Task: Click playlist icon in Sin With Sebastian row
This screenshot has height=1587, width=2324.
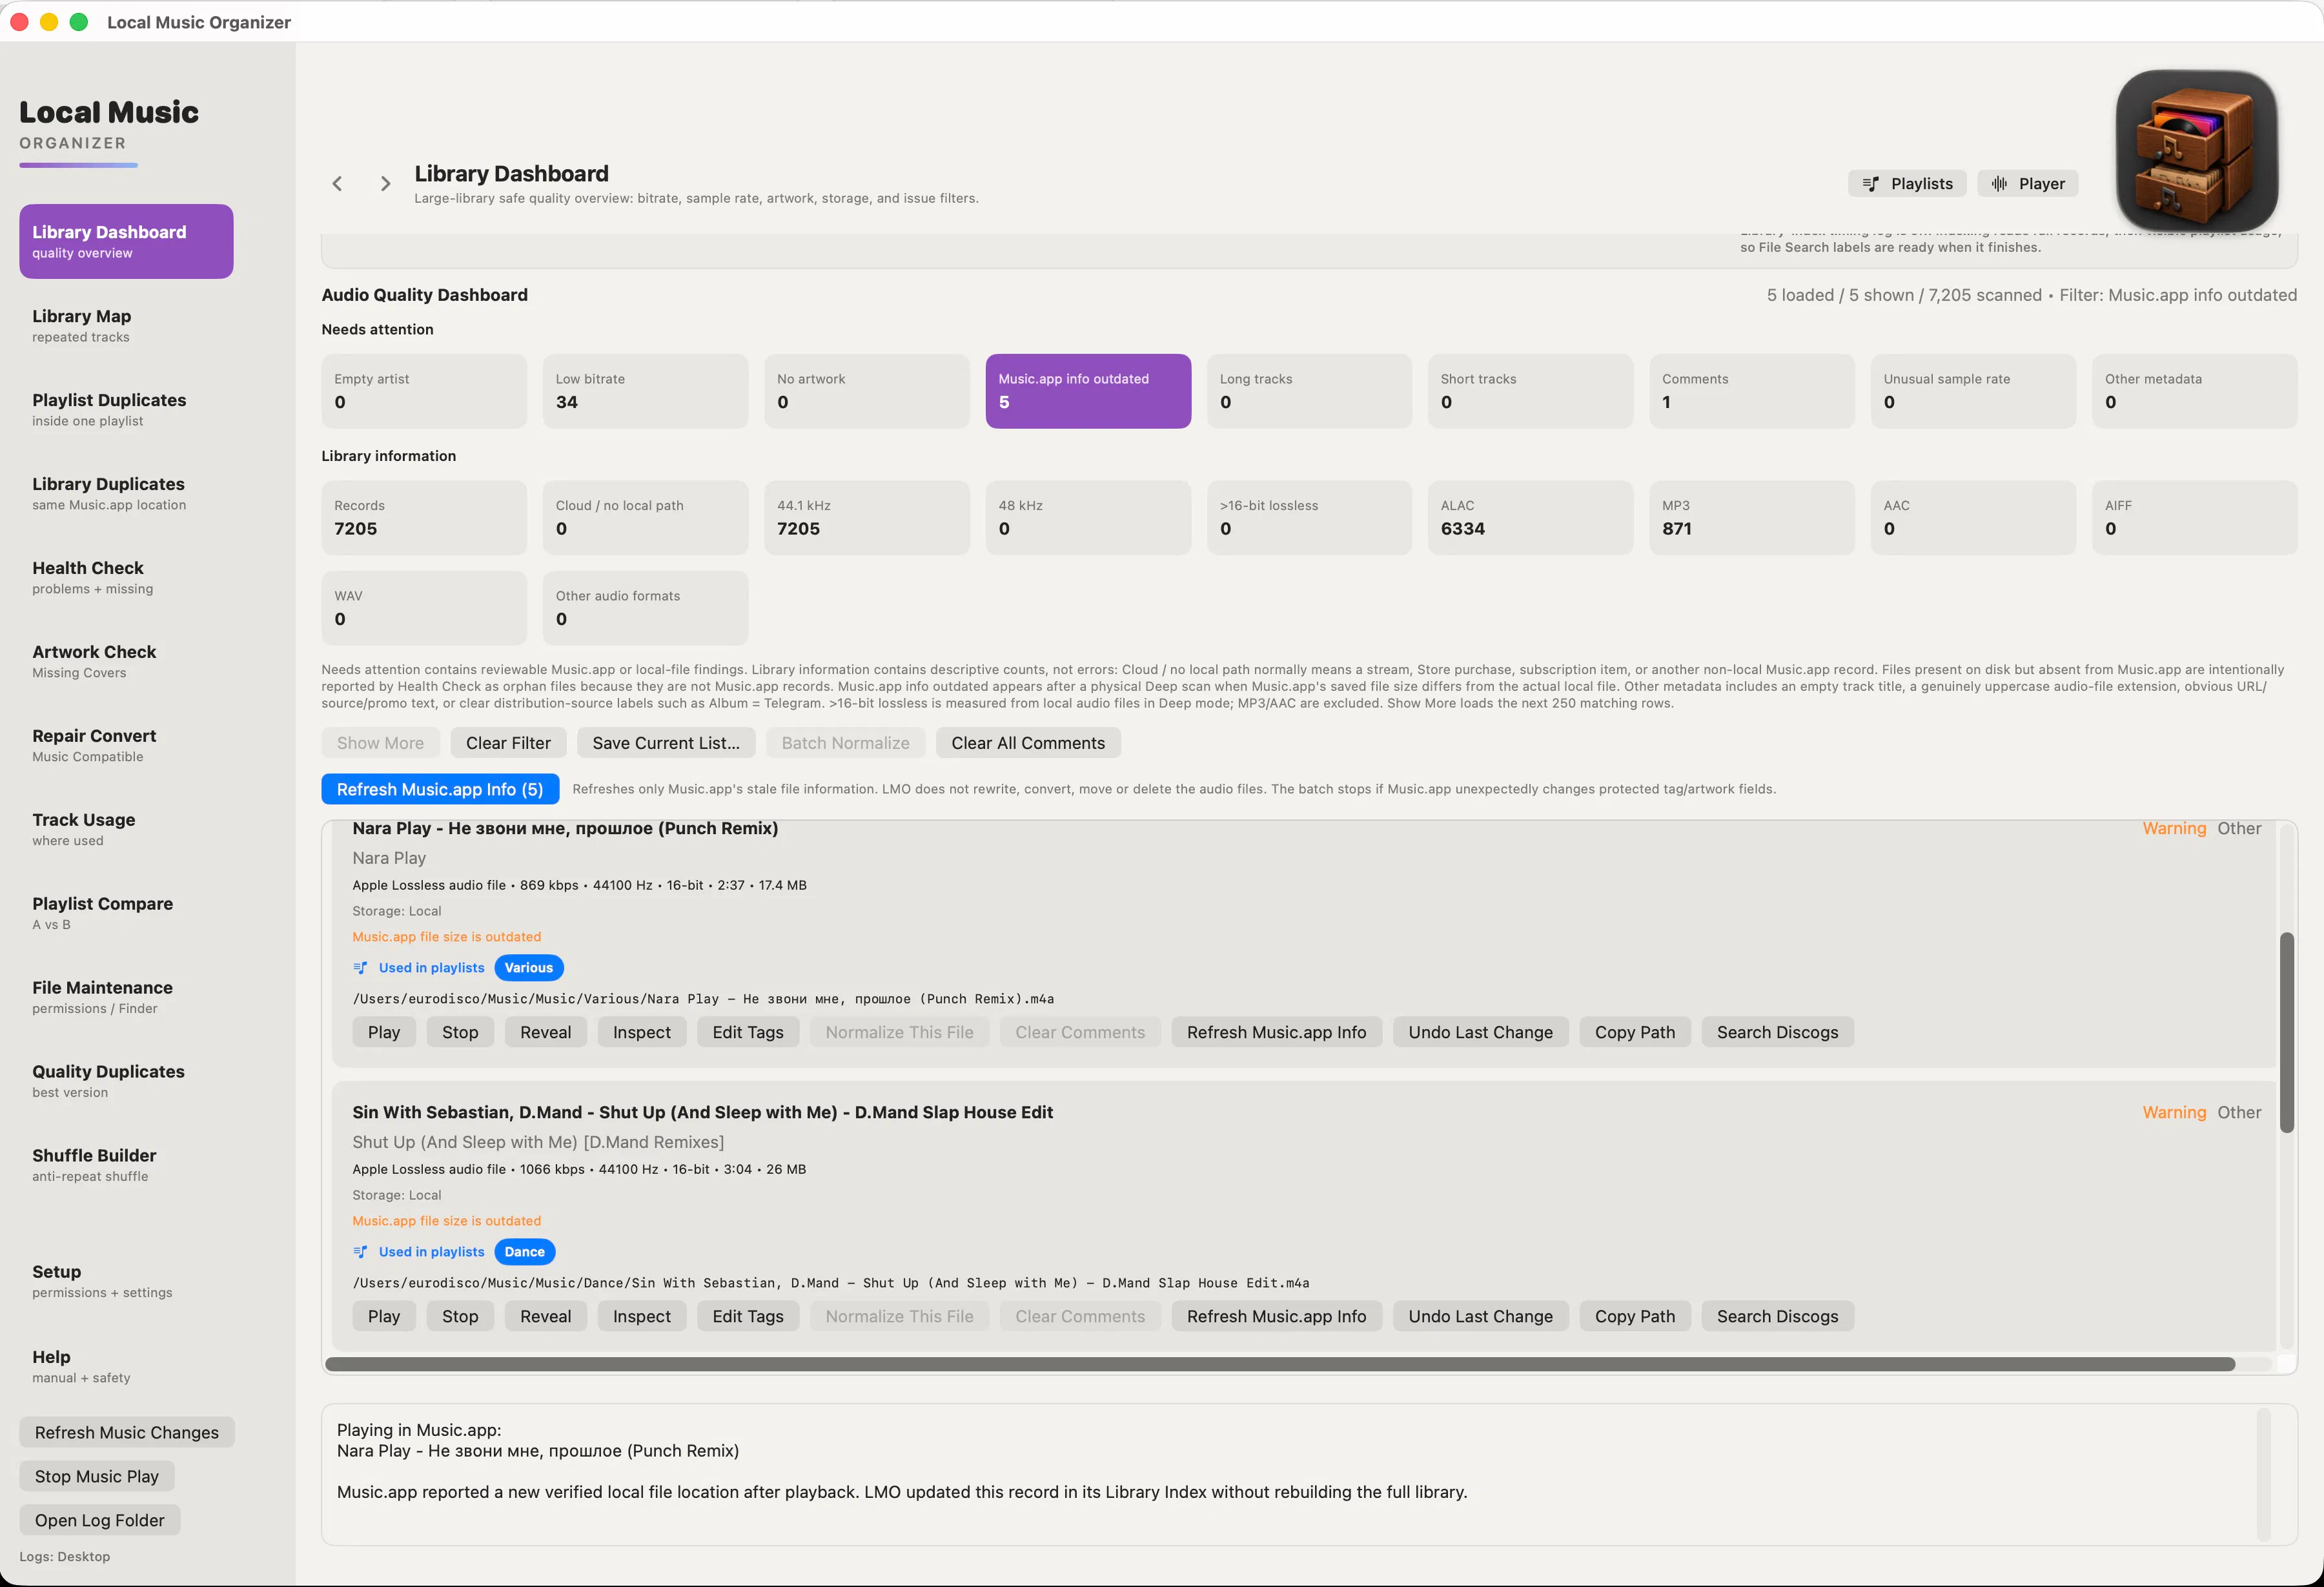Action: [x=360, y=1252]
